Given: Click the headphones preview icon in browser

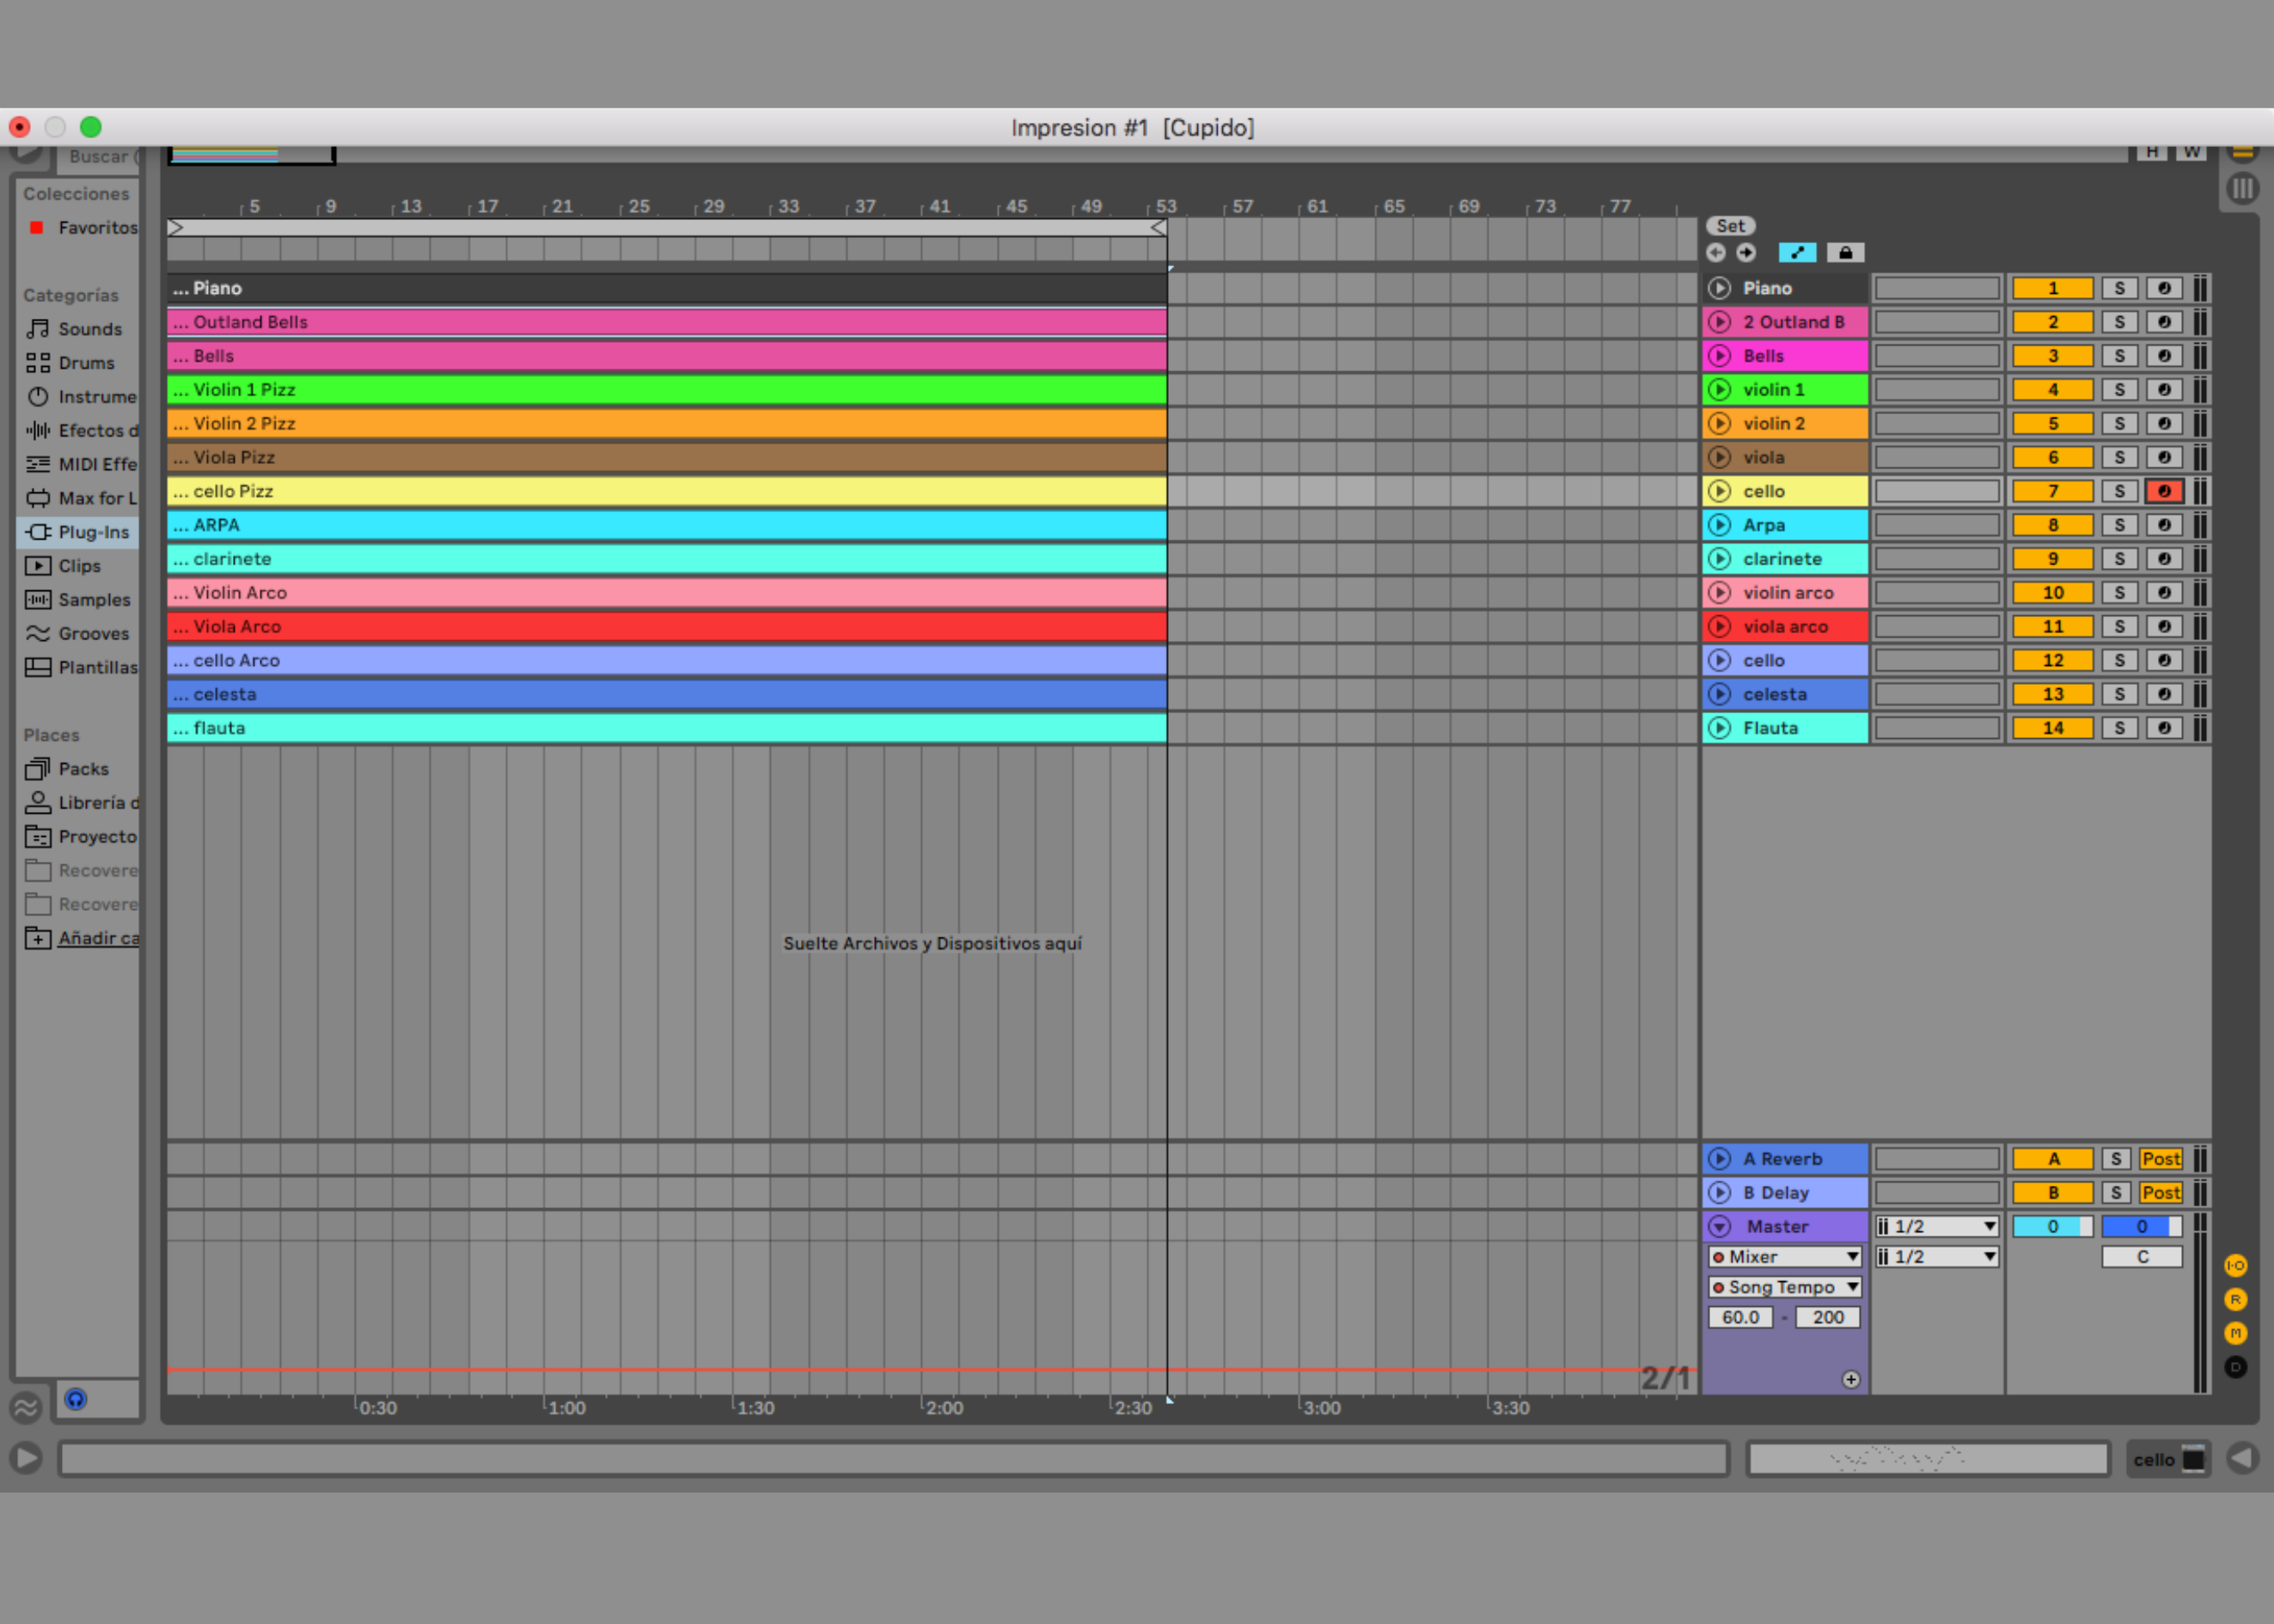Looking at the screenshot, I should click(76, 1399).
